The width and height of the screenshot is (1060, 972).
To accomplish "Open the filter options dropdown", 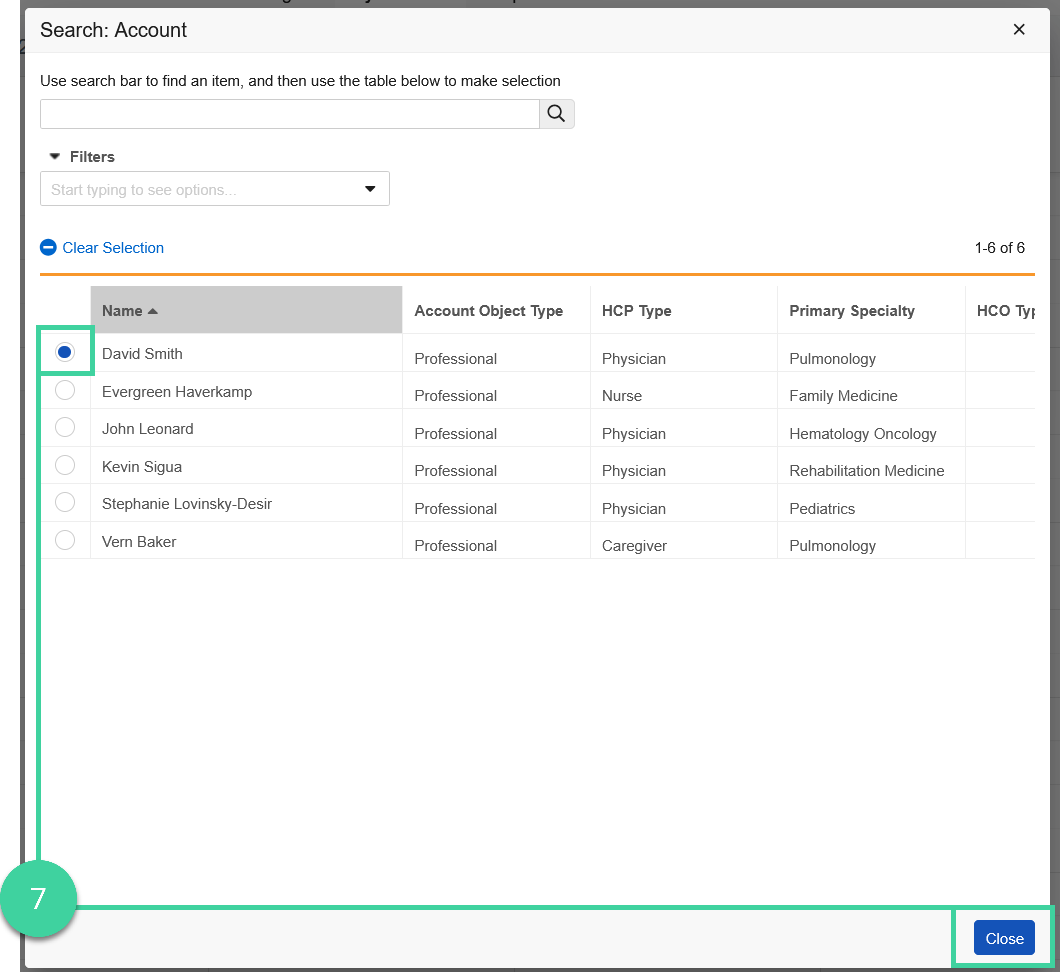I will coord(369,188).
